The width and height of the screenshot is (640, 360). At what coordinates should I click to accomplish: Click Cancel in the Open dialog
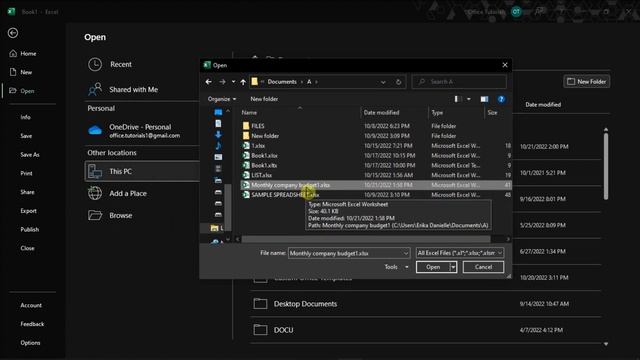tap(483, 267)
